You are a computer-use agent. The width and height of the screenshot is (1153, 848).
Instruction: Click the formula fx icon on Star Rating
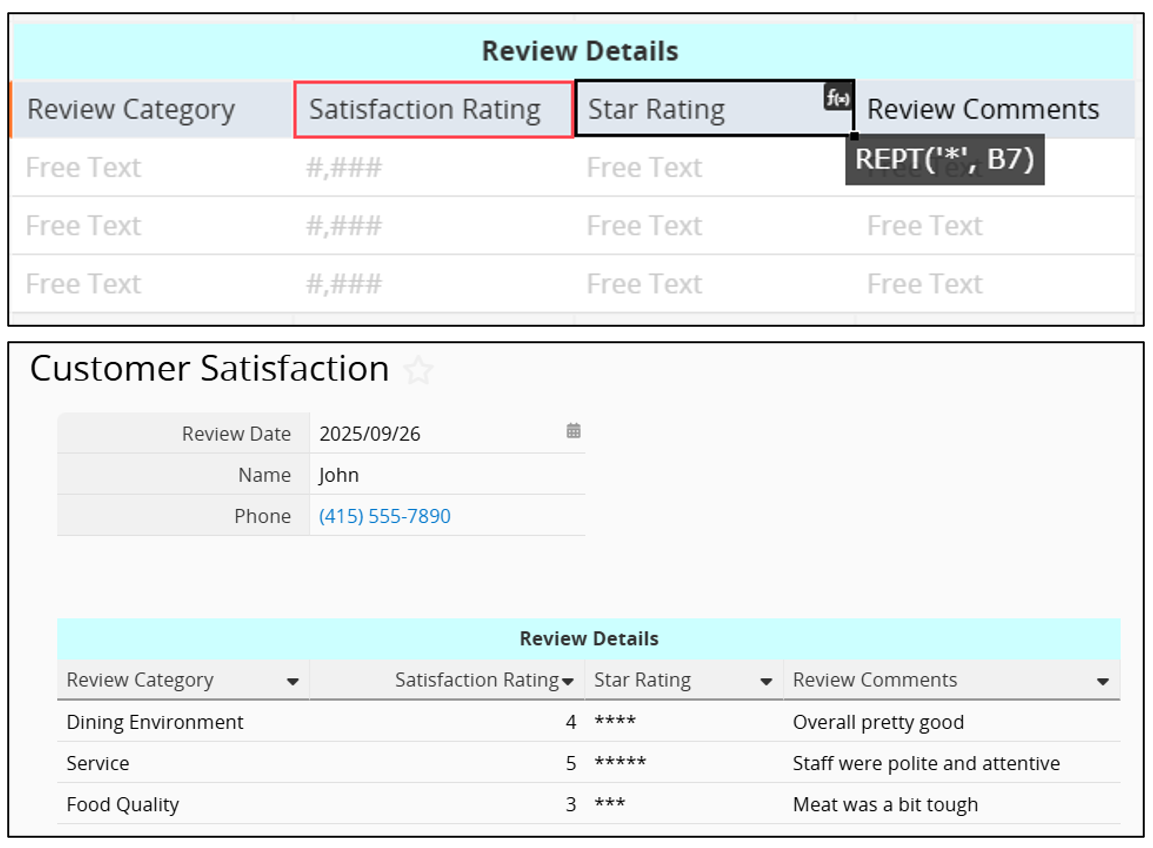pyautogui.click(x=838, y=97)
